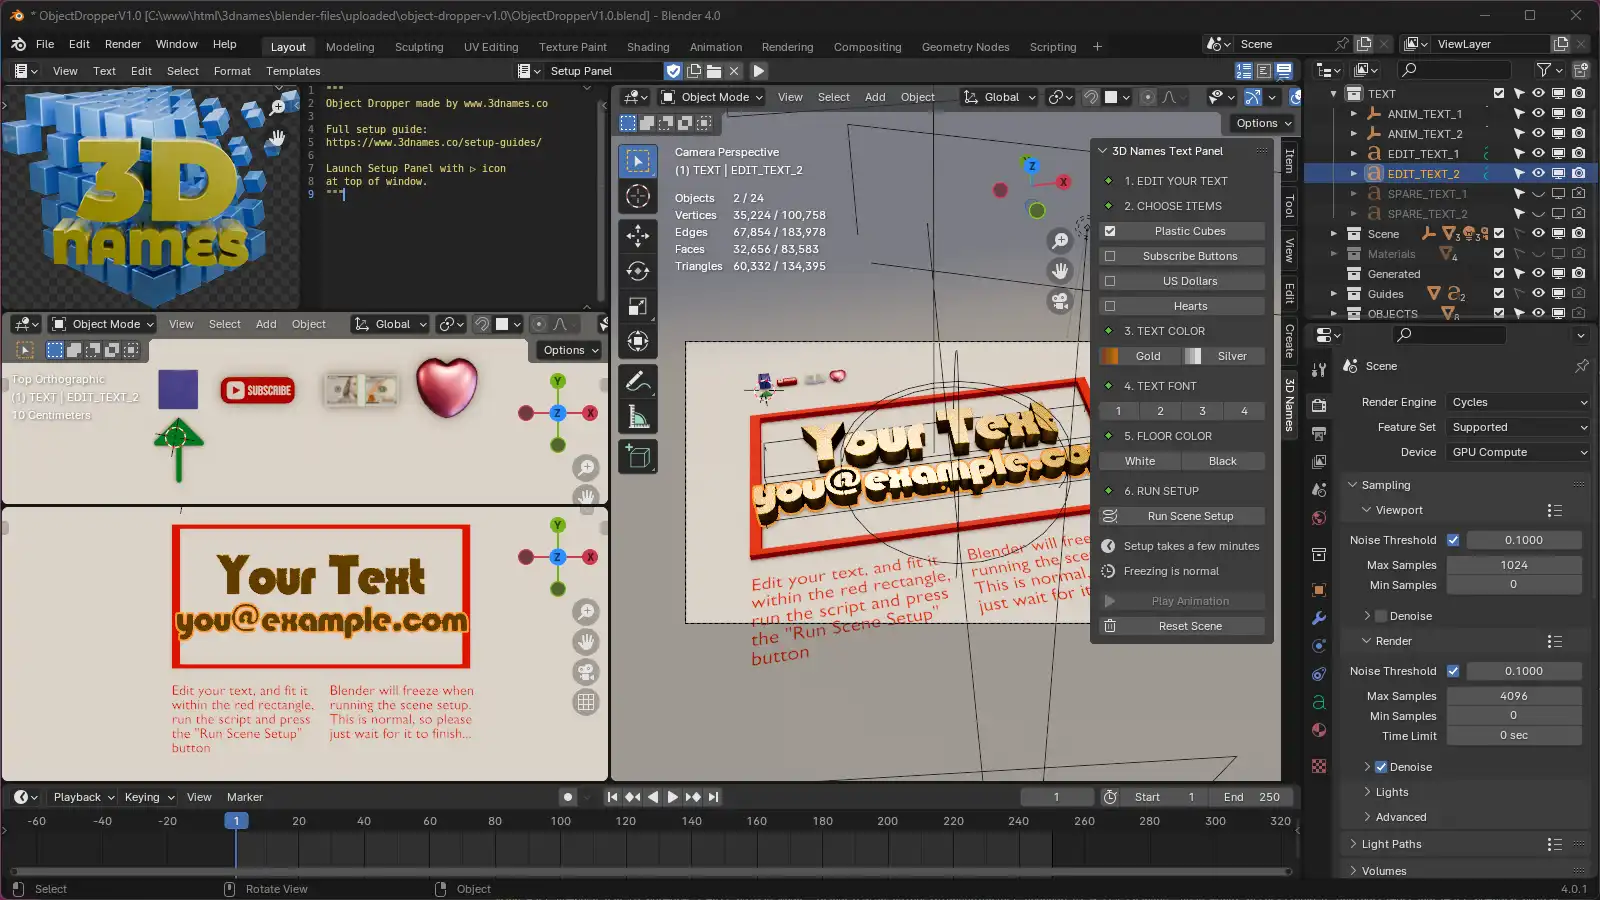The width and height of the screenshot is (1600, 900).
Task: Choose the Black floor color
Action: [x=1223, y=461]
